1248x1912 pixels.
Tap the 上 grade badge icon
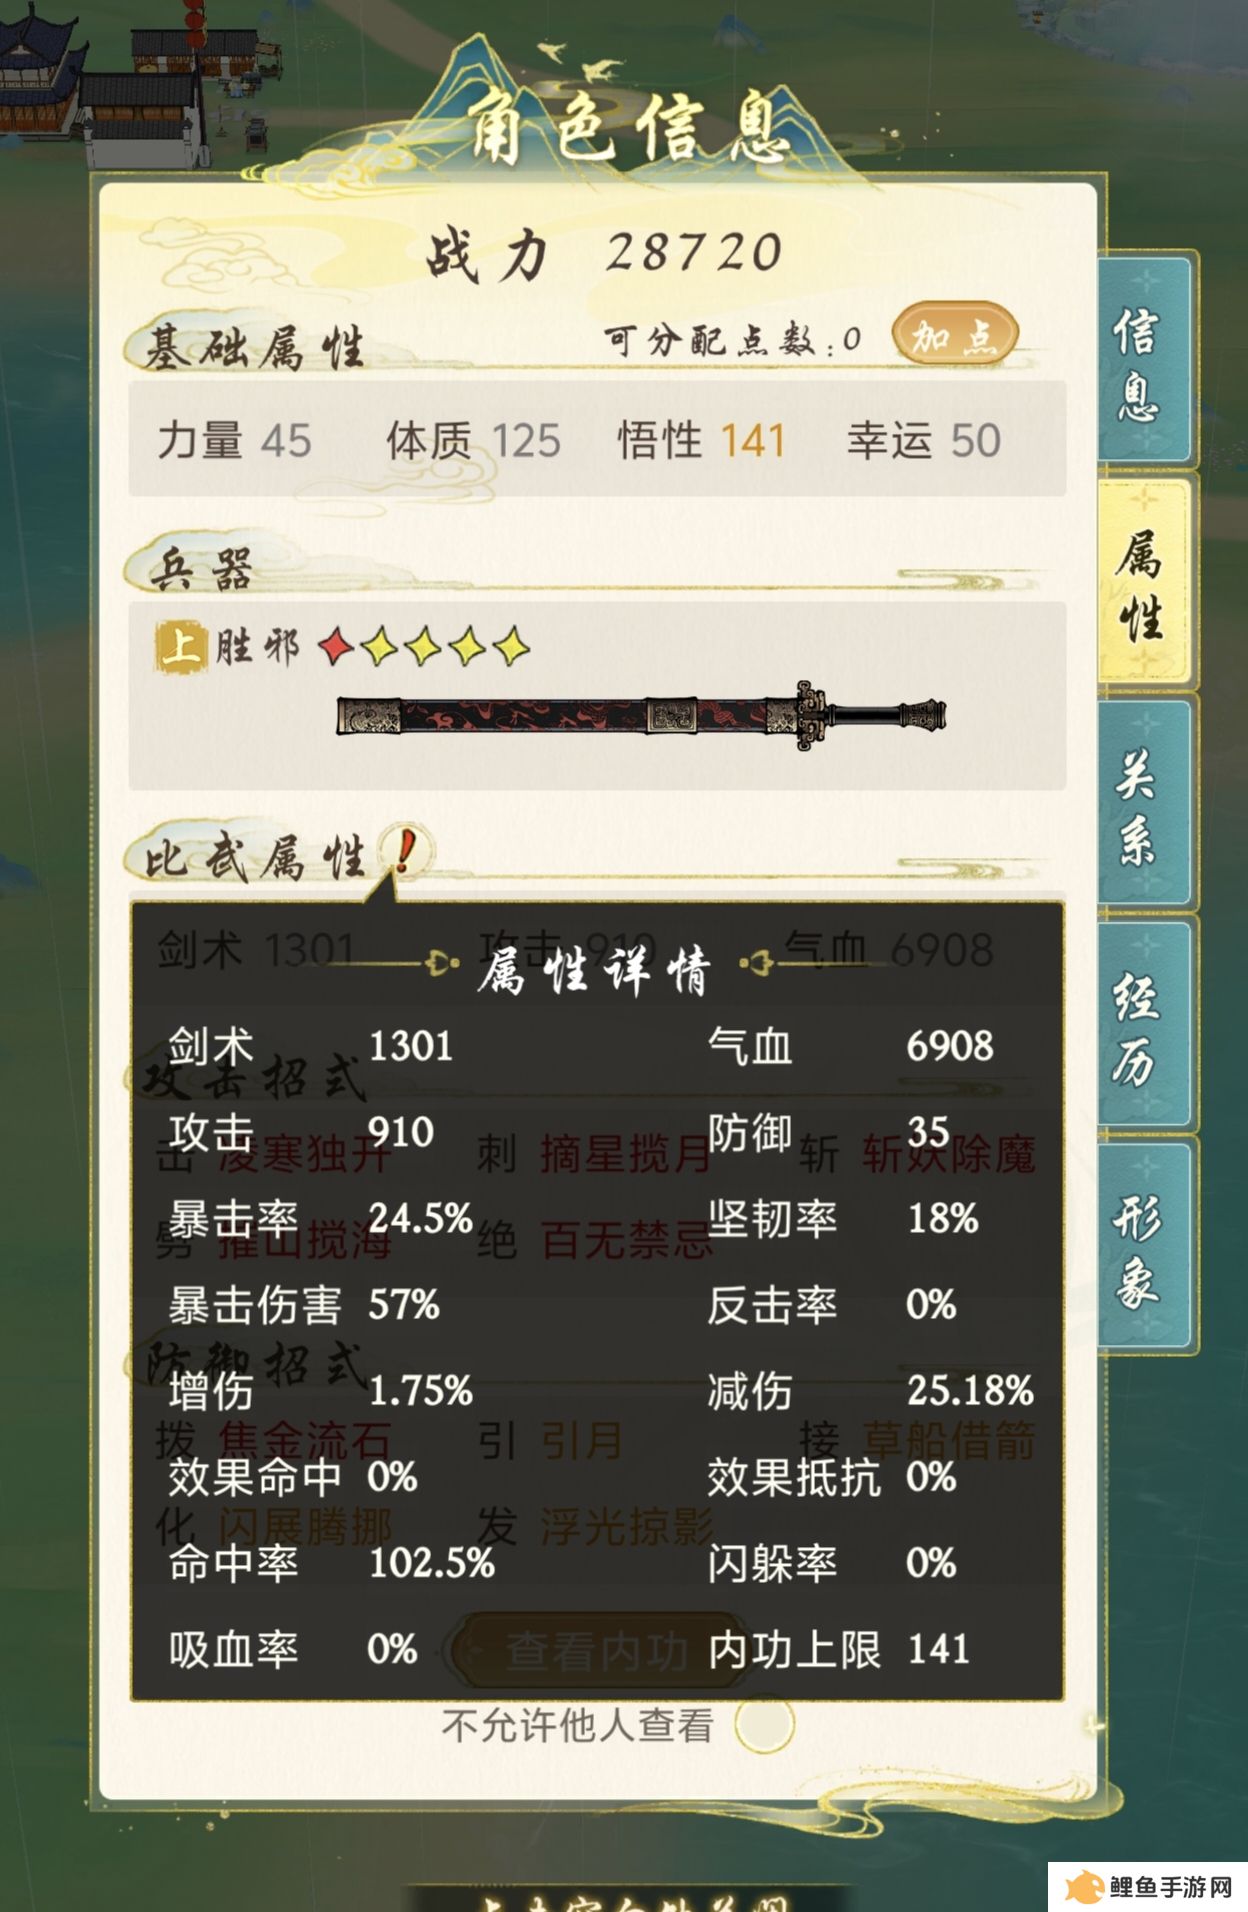coord(181,646)
